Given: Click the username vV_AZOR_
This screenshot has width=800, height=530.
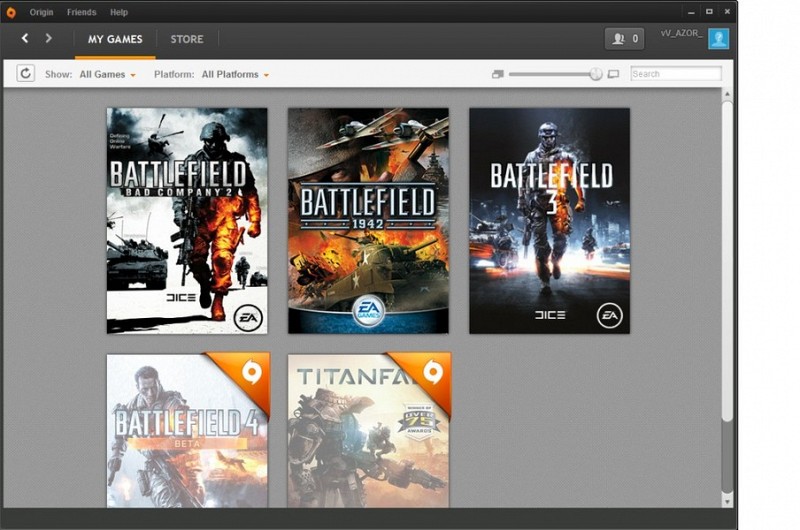Looking at the screenshot, I should pyautogui.click(x=682, y=34).
